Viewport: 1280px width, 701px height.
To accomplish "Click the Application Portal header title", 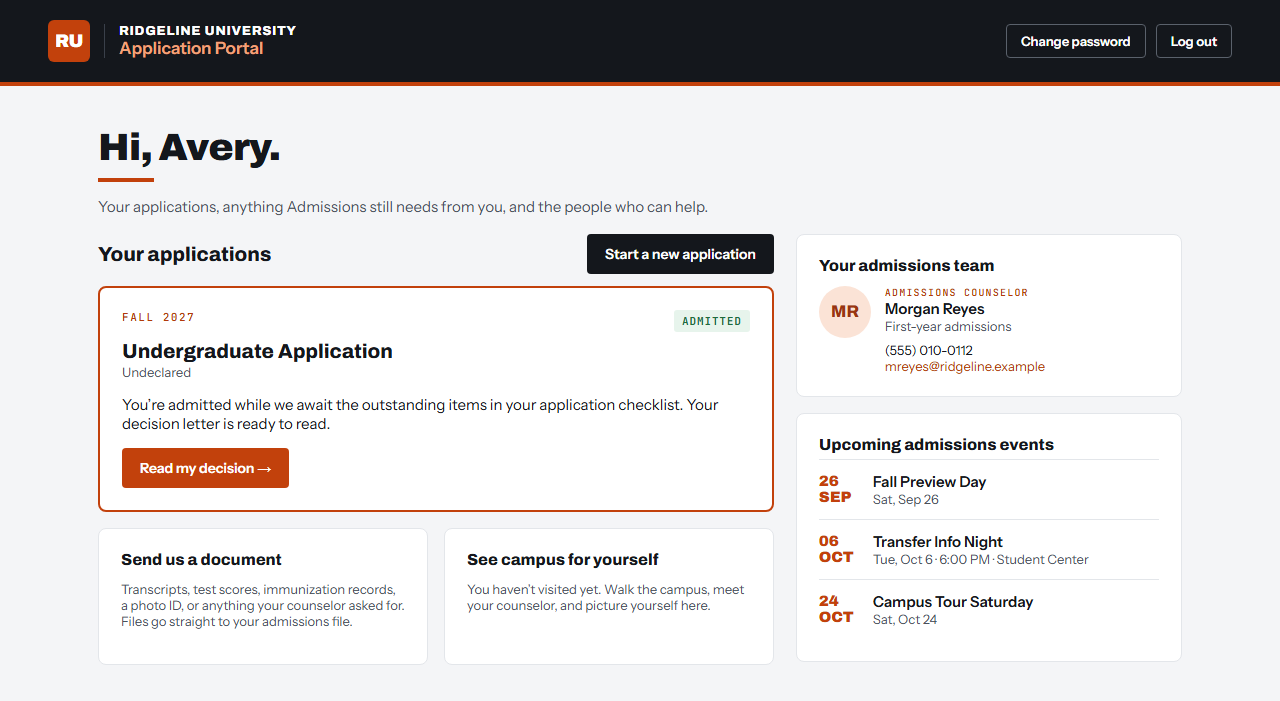I will pyautogui.click(x=191, y=48).
